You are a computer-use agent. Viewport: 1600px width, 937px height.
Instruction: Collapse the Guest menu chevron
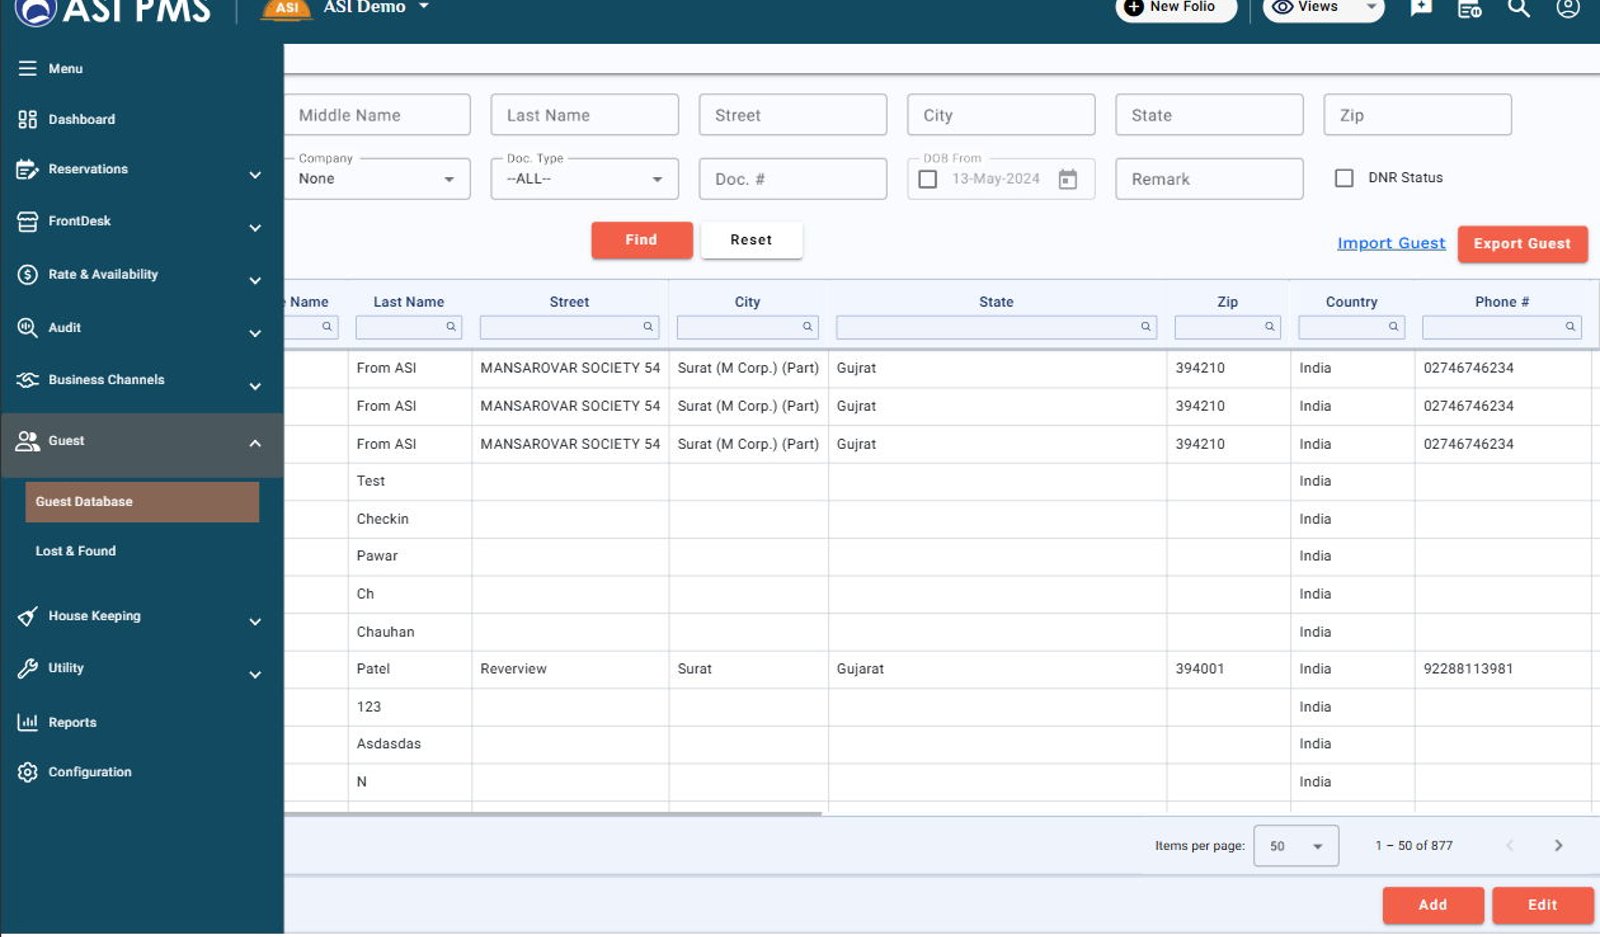coord(255,443)
